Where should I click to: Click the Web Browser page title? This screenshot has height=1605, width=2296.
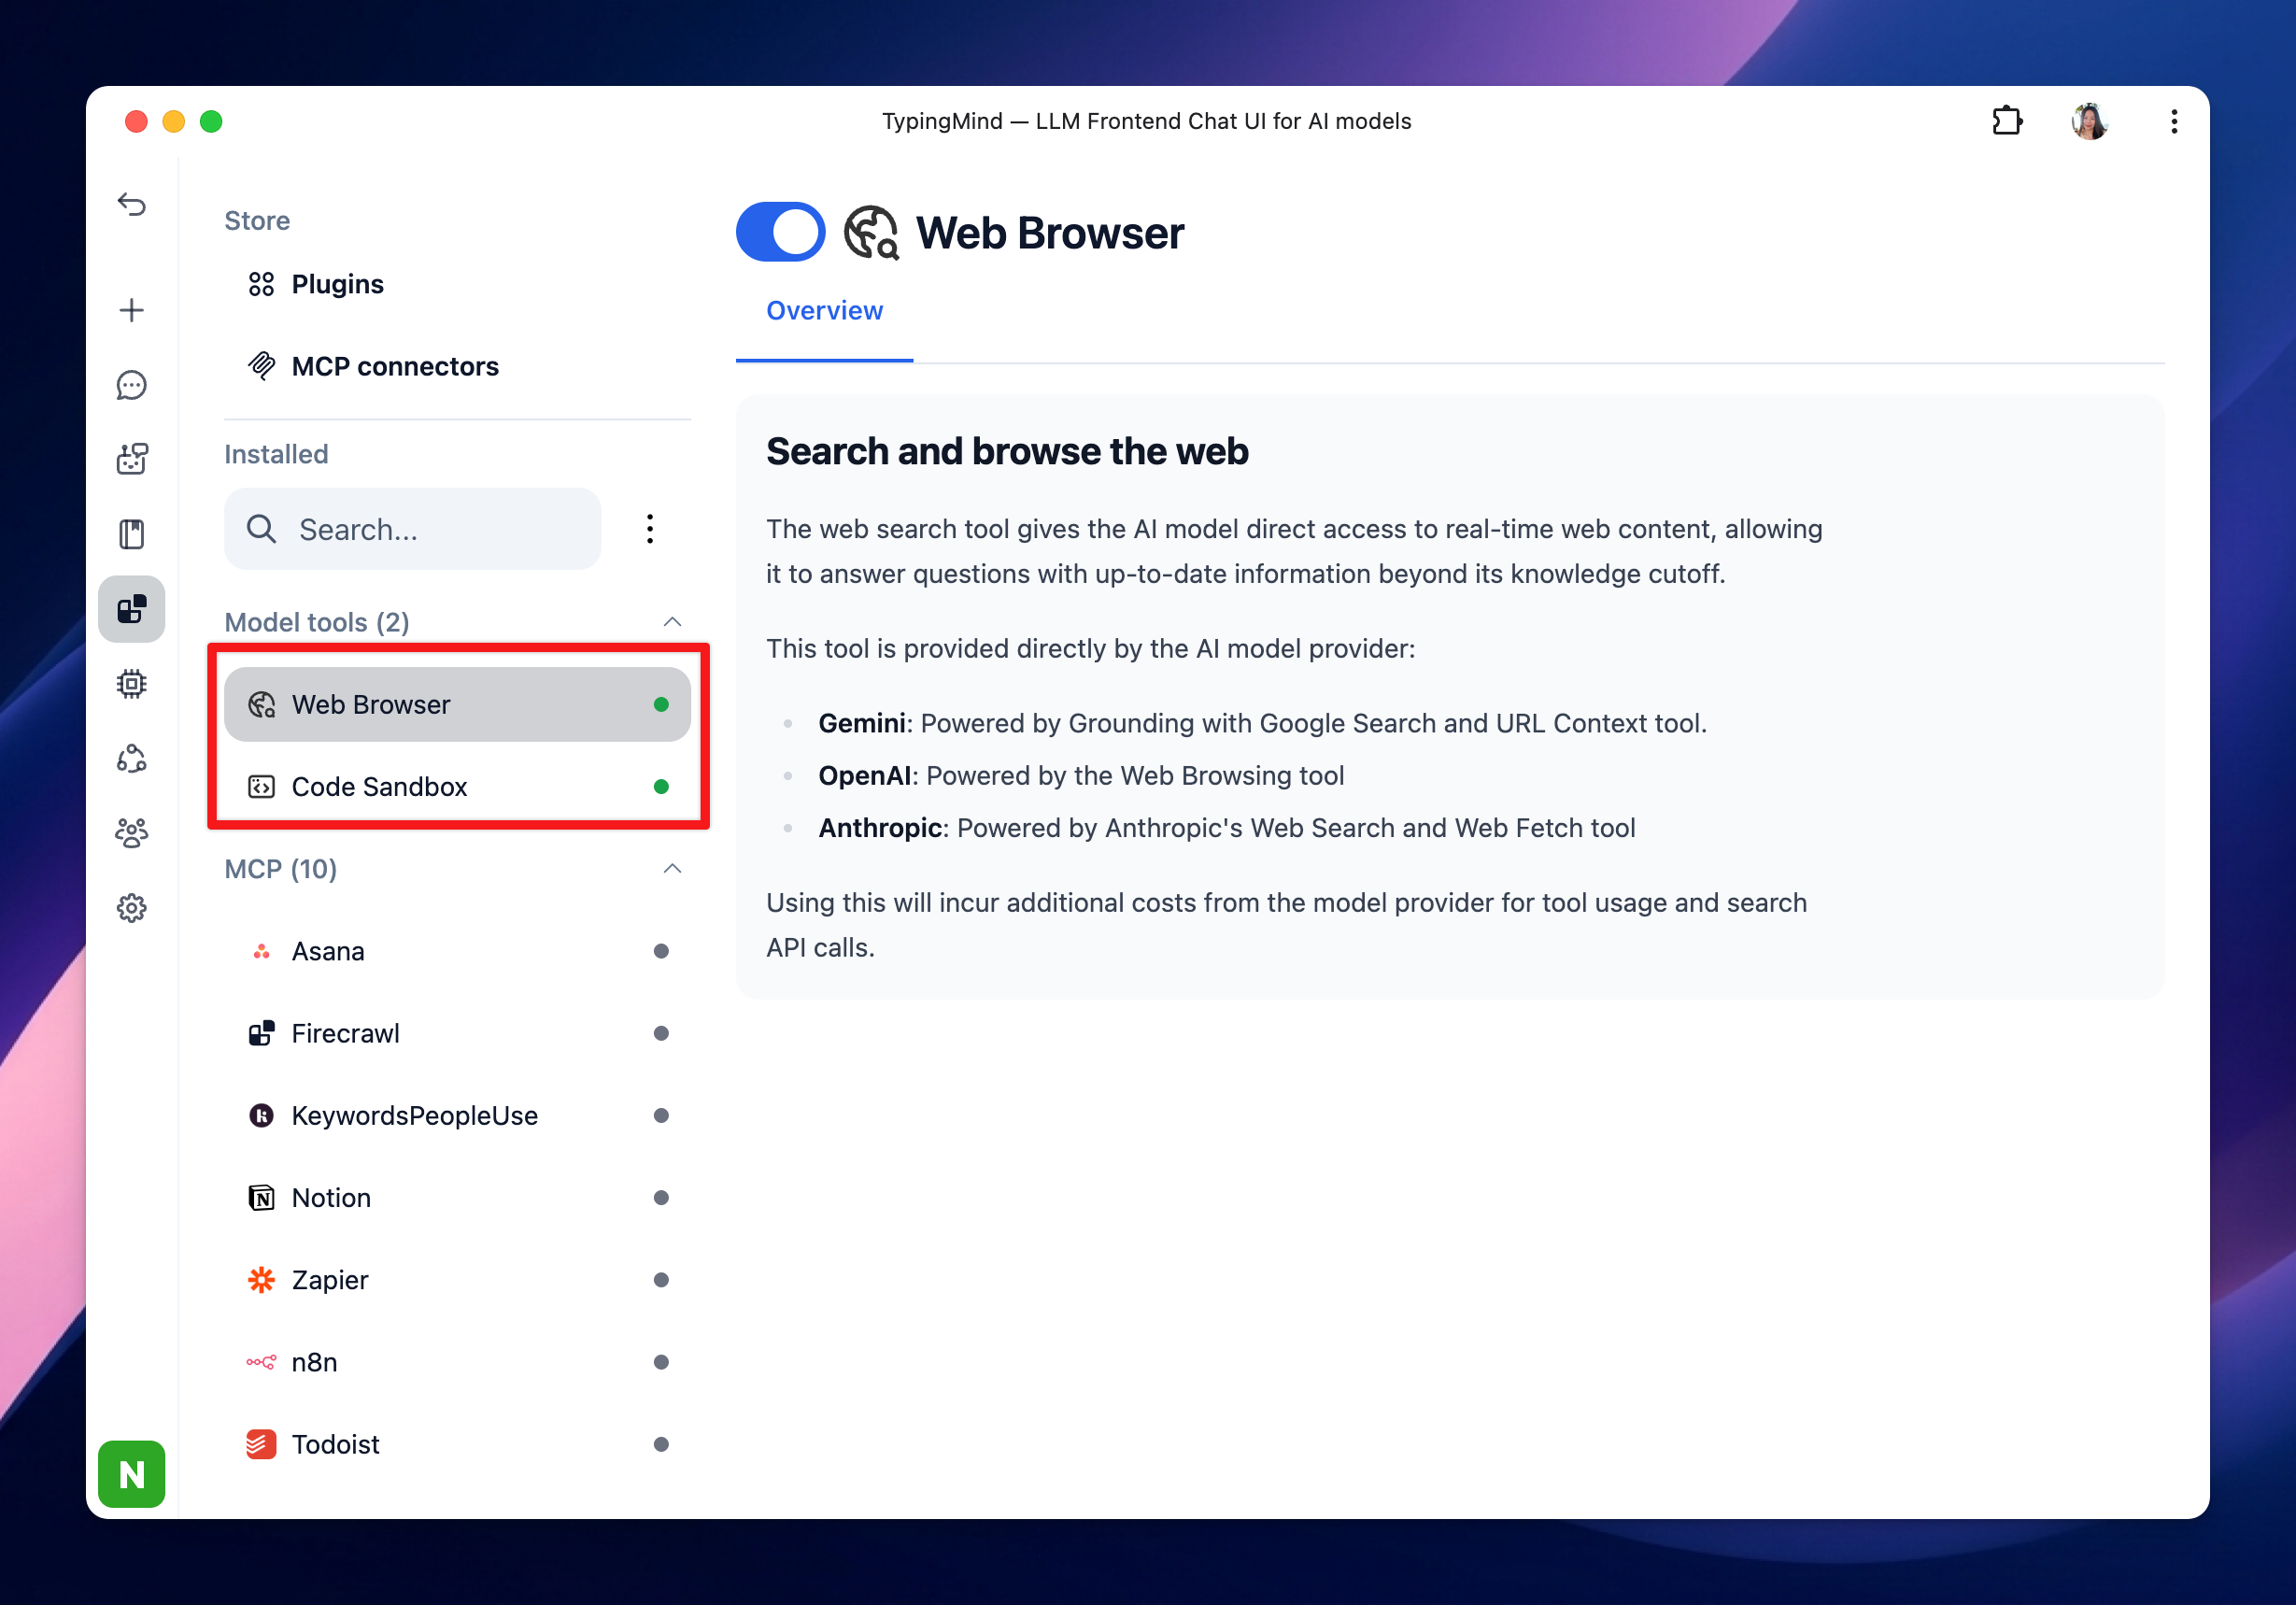tap(1050, 233)
